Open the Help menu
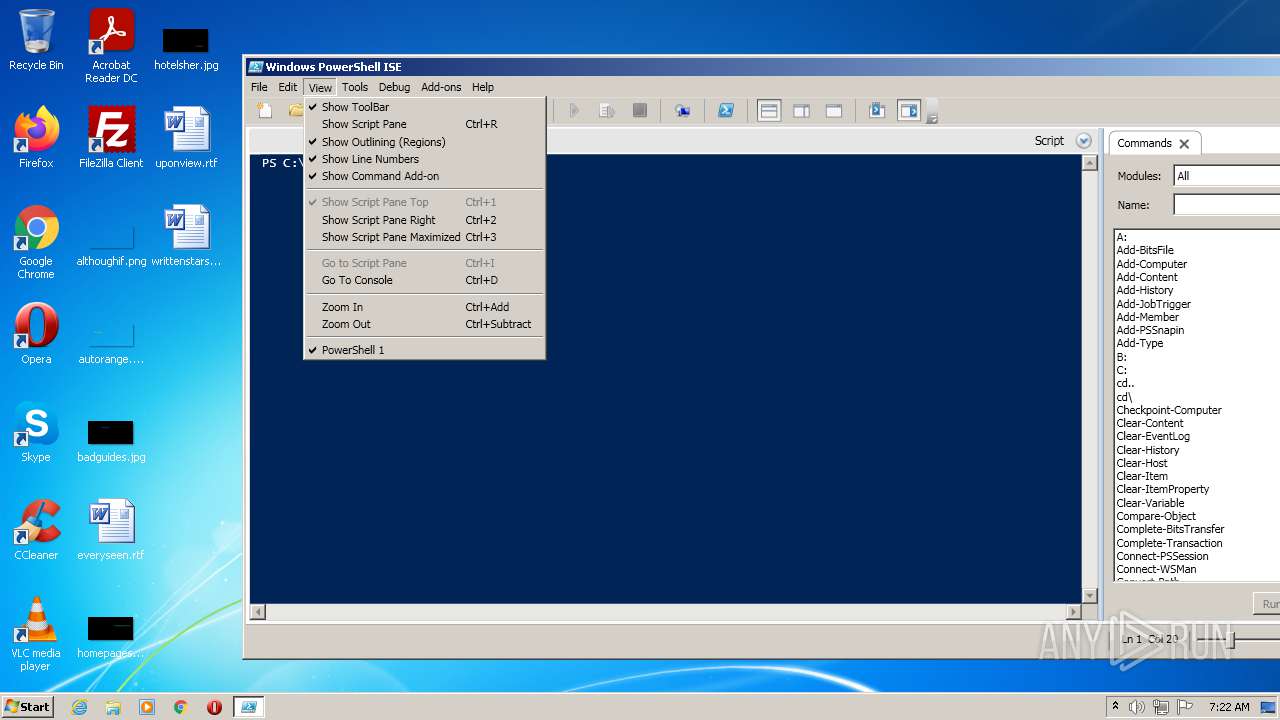Image resolution: width=1280 pixels, height=720 pixels. point(483,87)
